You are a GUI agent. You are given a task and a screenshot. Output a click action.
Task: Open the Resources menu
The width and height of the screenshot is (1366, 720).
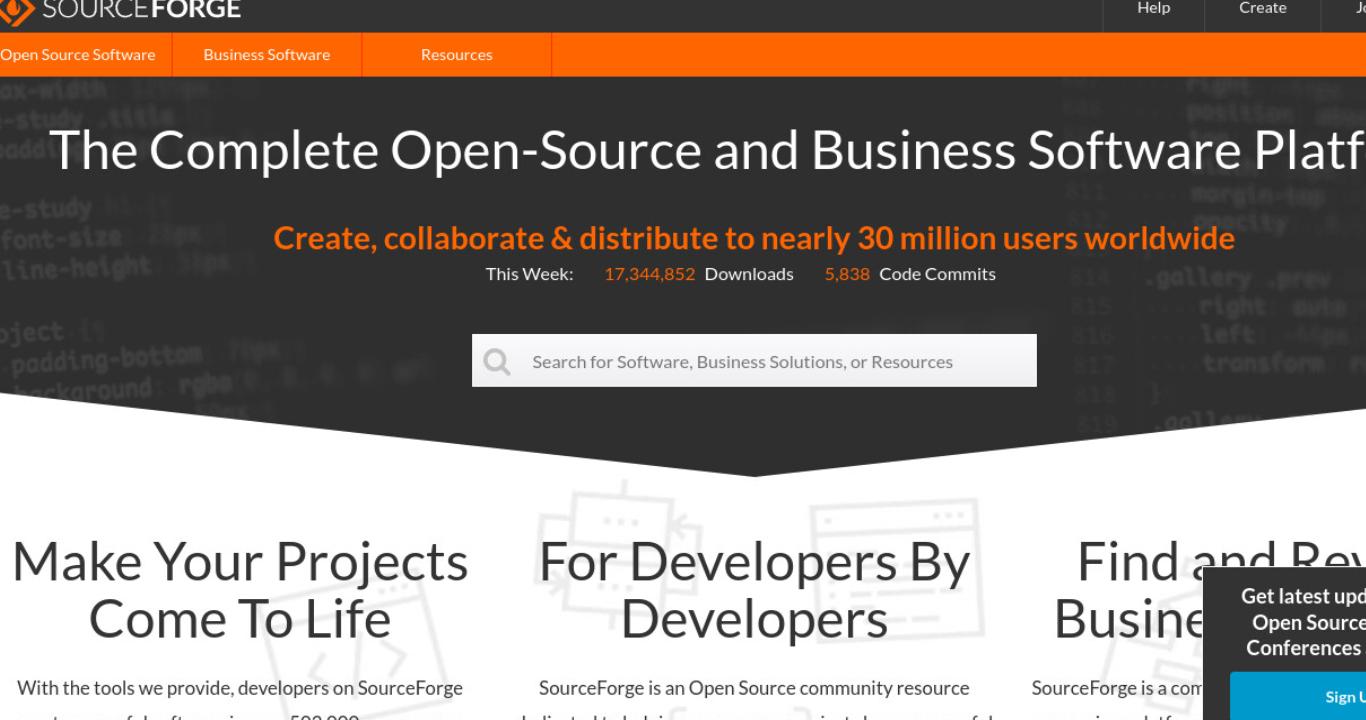[457, 55]
